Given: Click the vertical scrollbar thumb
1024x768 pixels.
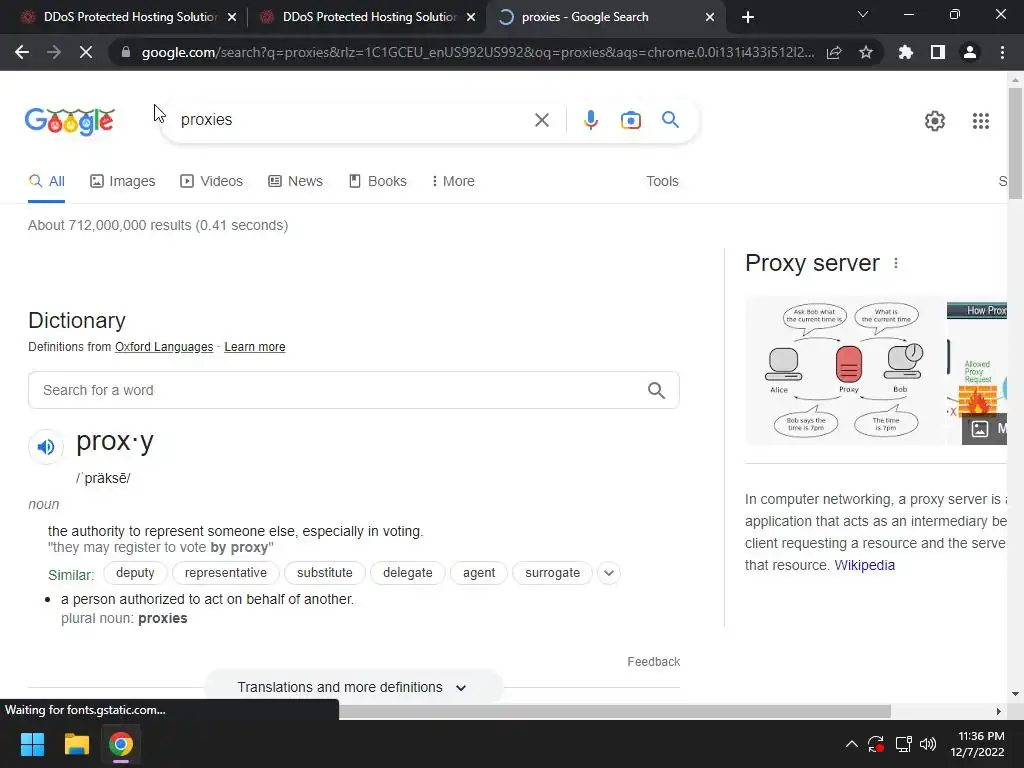Looking at the screenshot, I should coord(1015,144).
